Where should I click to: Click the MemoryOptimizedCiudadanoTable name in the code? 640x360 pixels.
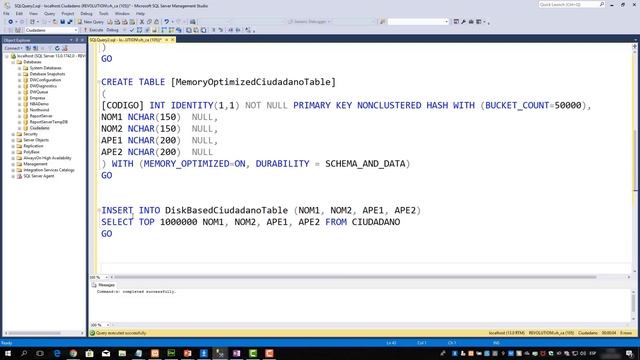click(253, 82)
